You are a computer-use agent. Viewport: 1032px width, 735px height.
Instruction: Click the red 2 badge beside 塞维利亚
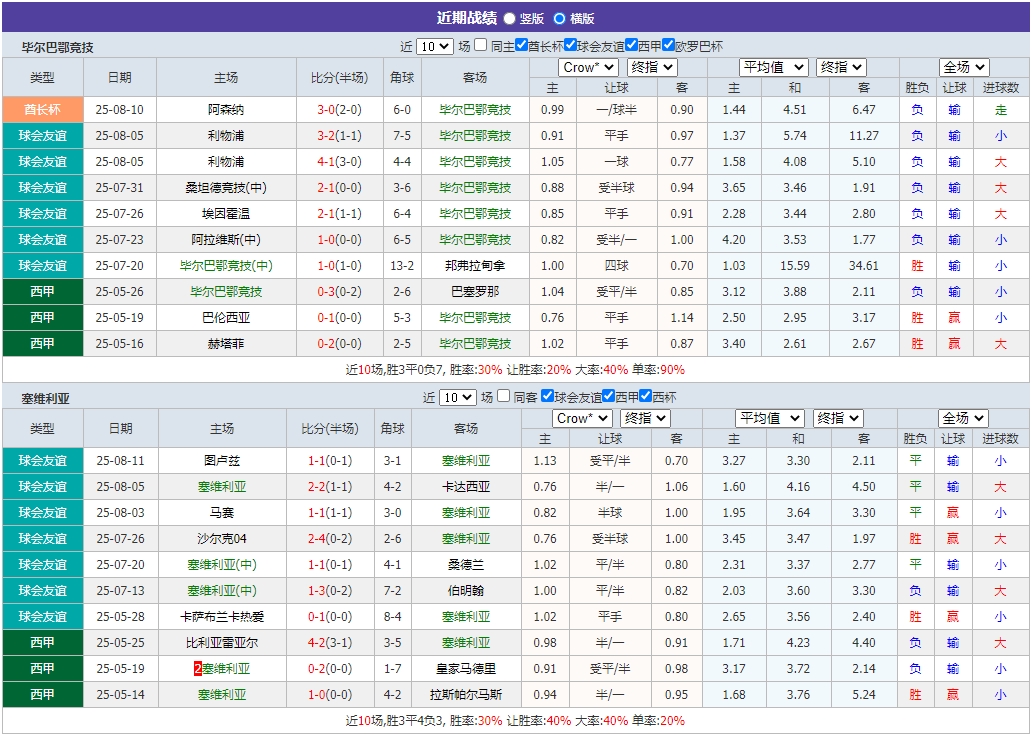(x=196, y=668)
